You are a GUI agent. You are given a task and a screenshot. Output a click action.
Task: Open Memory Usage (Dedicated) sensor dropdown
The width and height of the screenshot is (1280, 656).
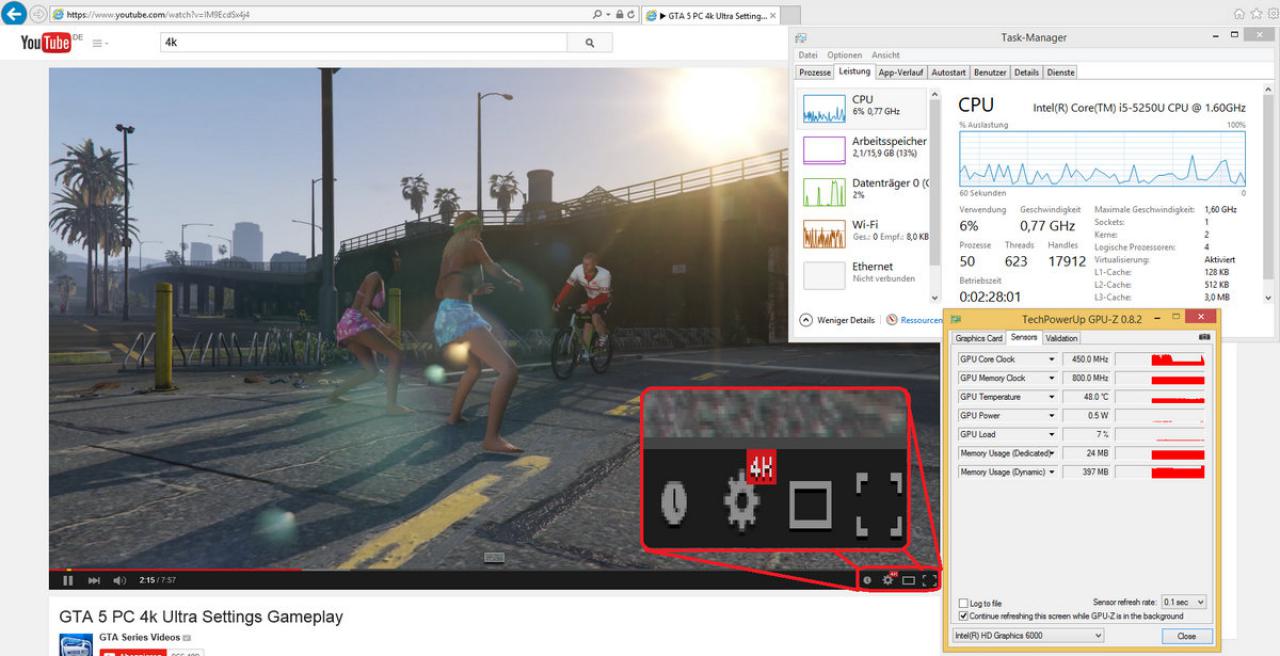pyautogui.click(x=1051, y=454)
